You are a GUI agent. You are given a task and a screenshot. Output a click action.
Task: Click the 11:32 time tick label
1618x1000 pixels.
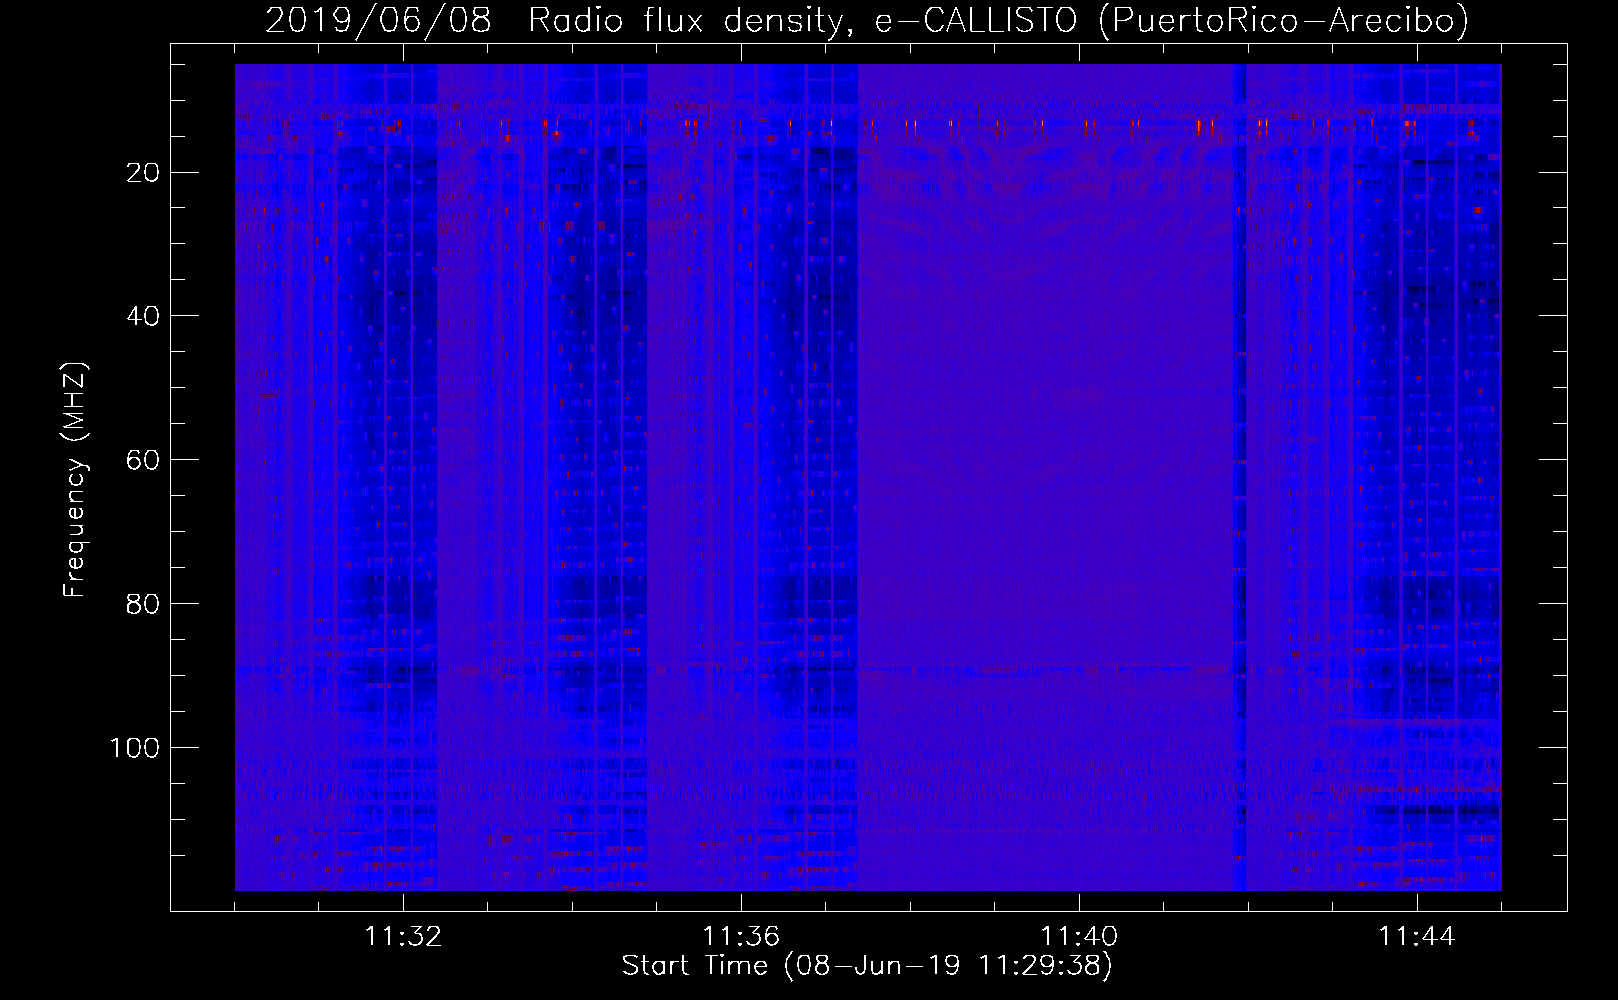click(403, 937)
